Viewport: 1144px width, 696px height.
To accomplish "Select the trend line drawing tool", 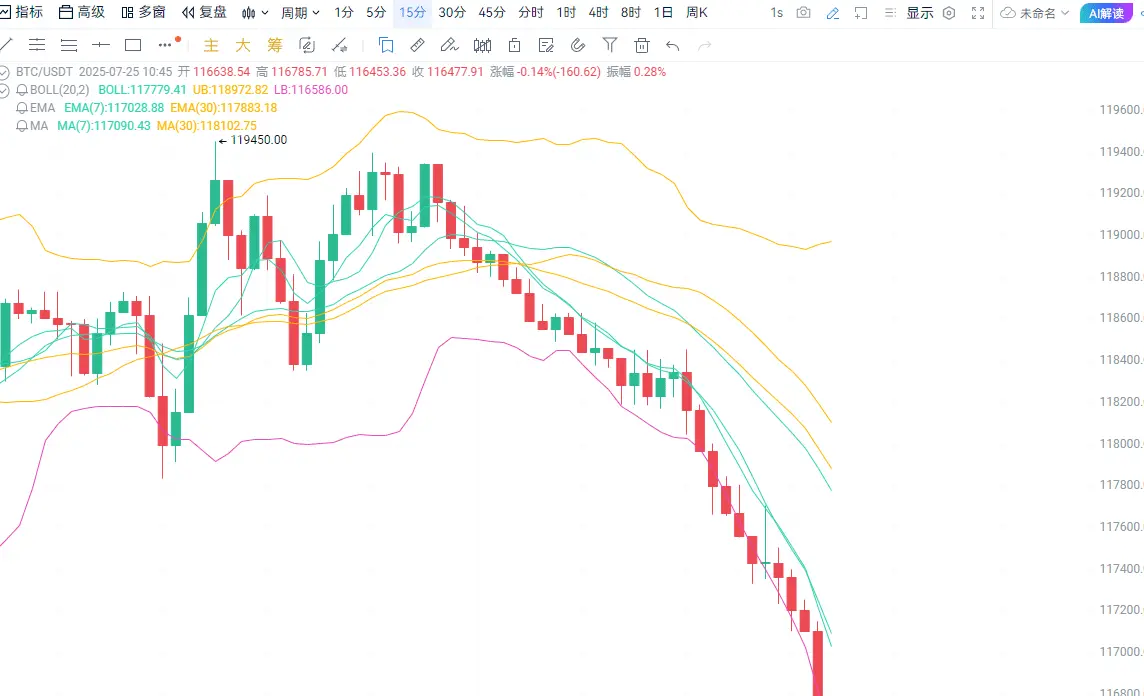I will pos(6,45).
